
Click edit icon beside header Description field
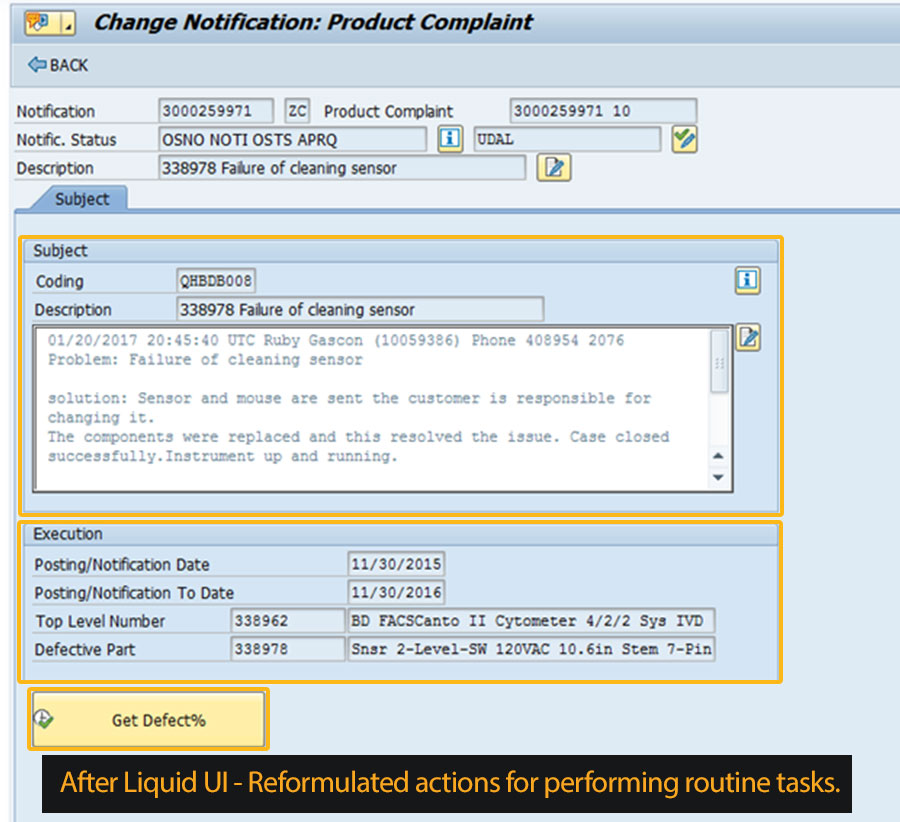[553, 168]
